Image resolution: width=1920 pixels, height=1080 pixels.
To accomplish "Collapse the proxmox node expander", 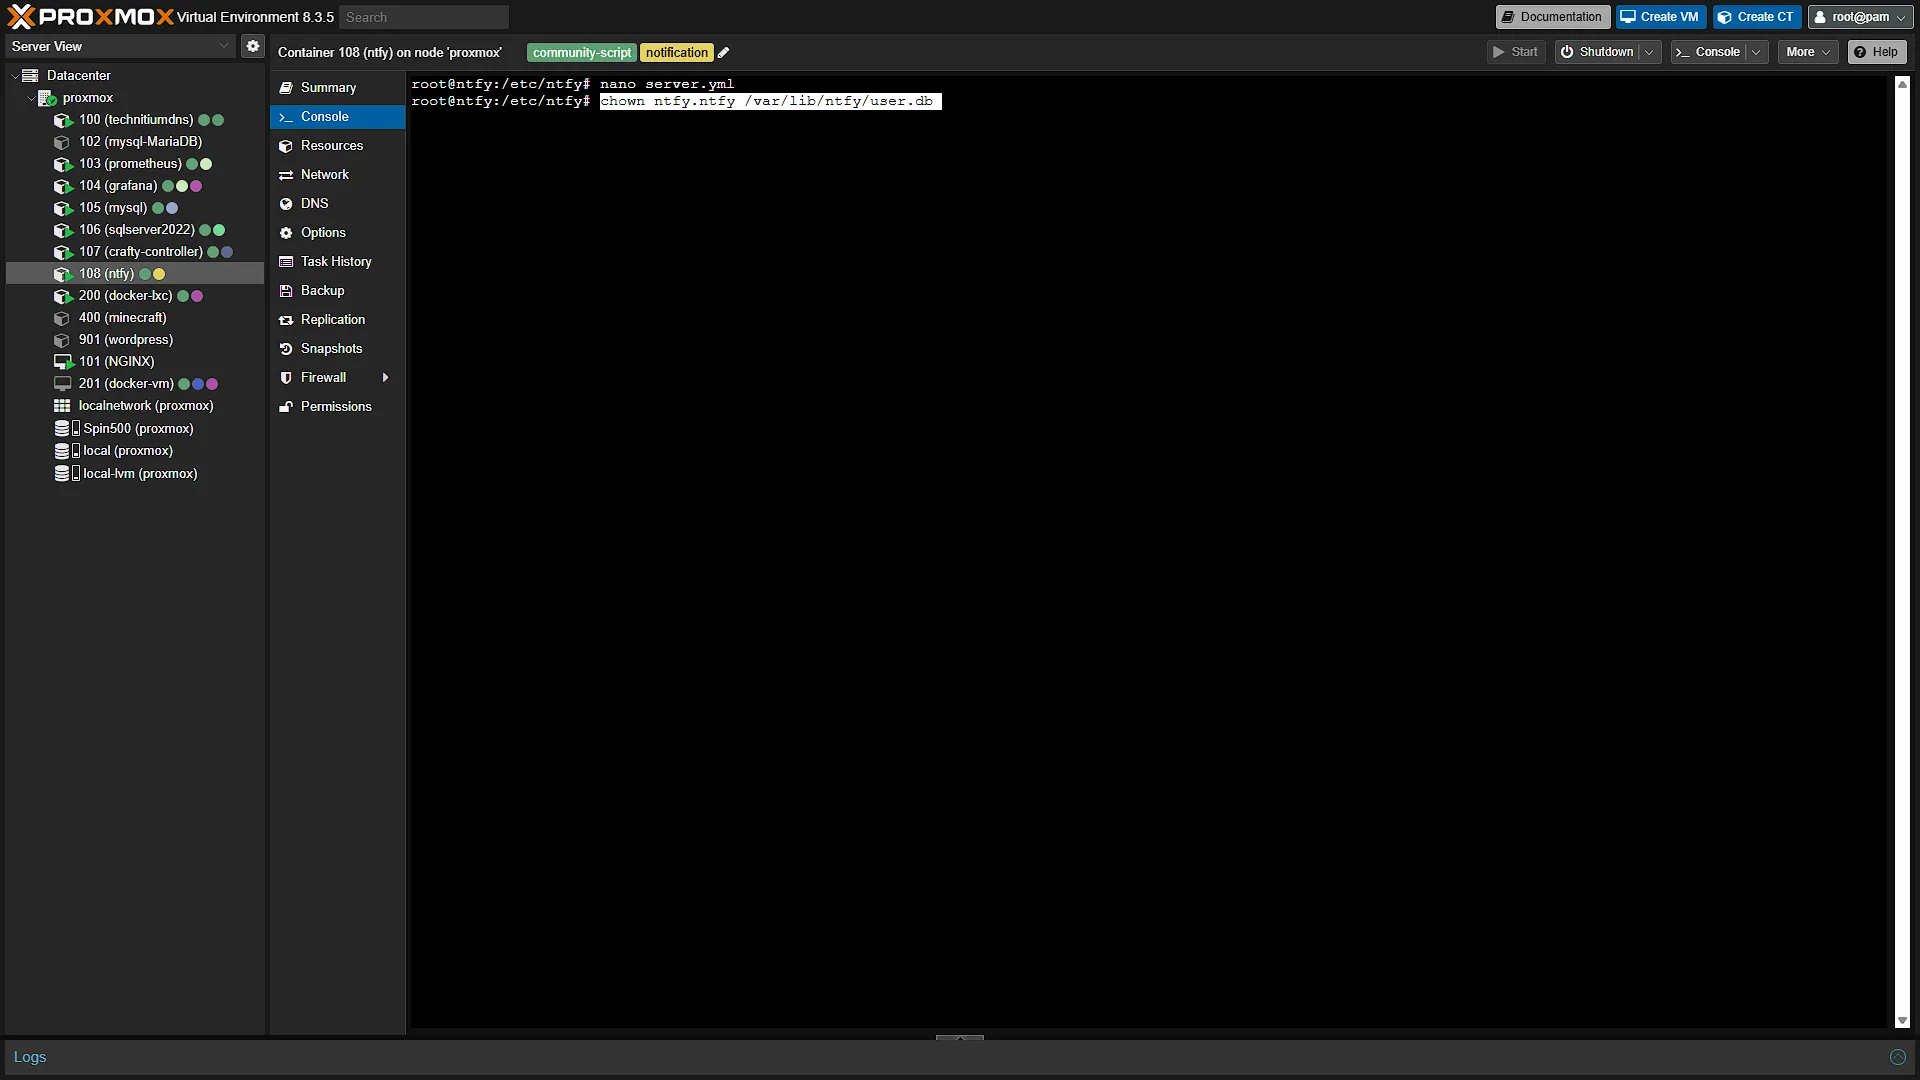I will click(x=30, y=98).
